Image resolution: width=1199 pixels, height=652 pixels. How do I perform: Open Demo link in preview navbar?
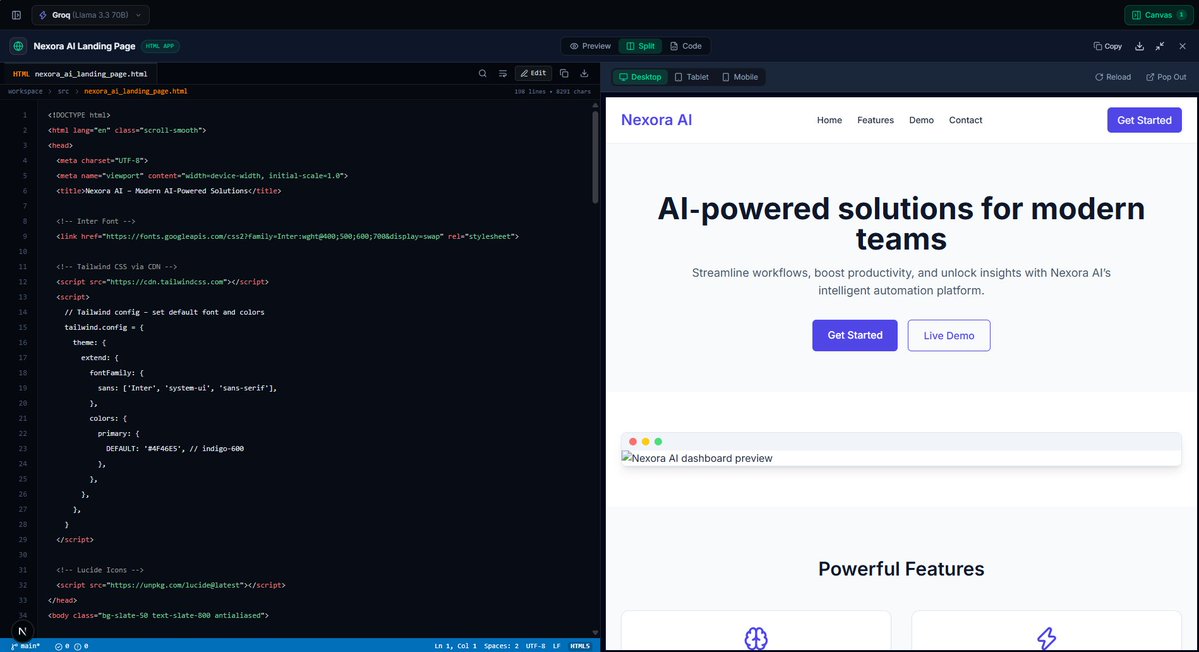(921, 120)
